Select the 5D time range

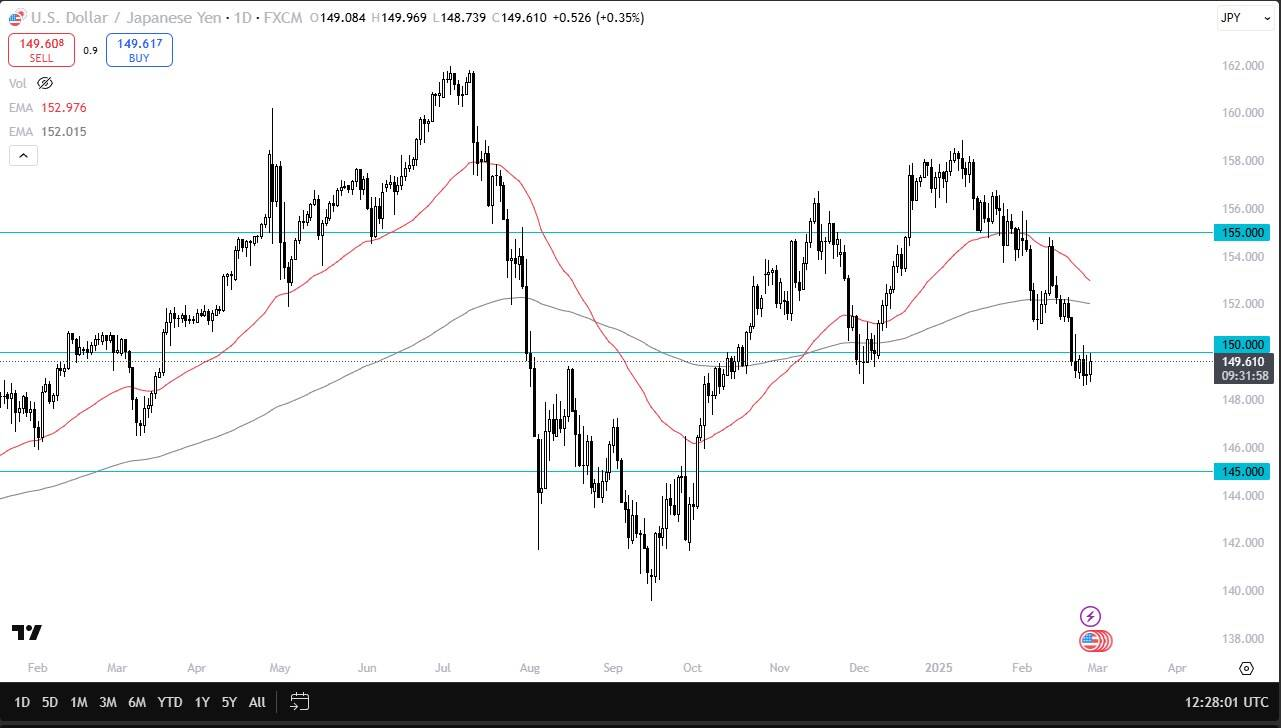coord(49,702)
